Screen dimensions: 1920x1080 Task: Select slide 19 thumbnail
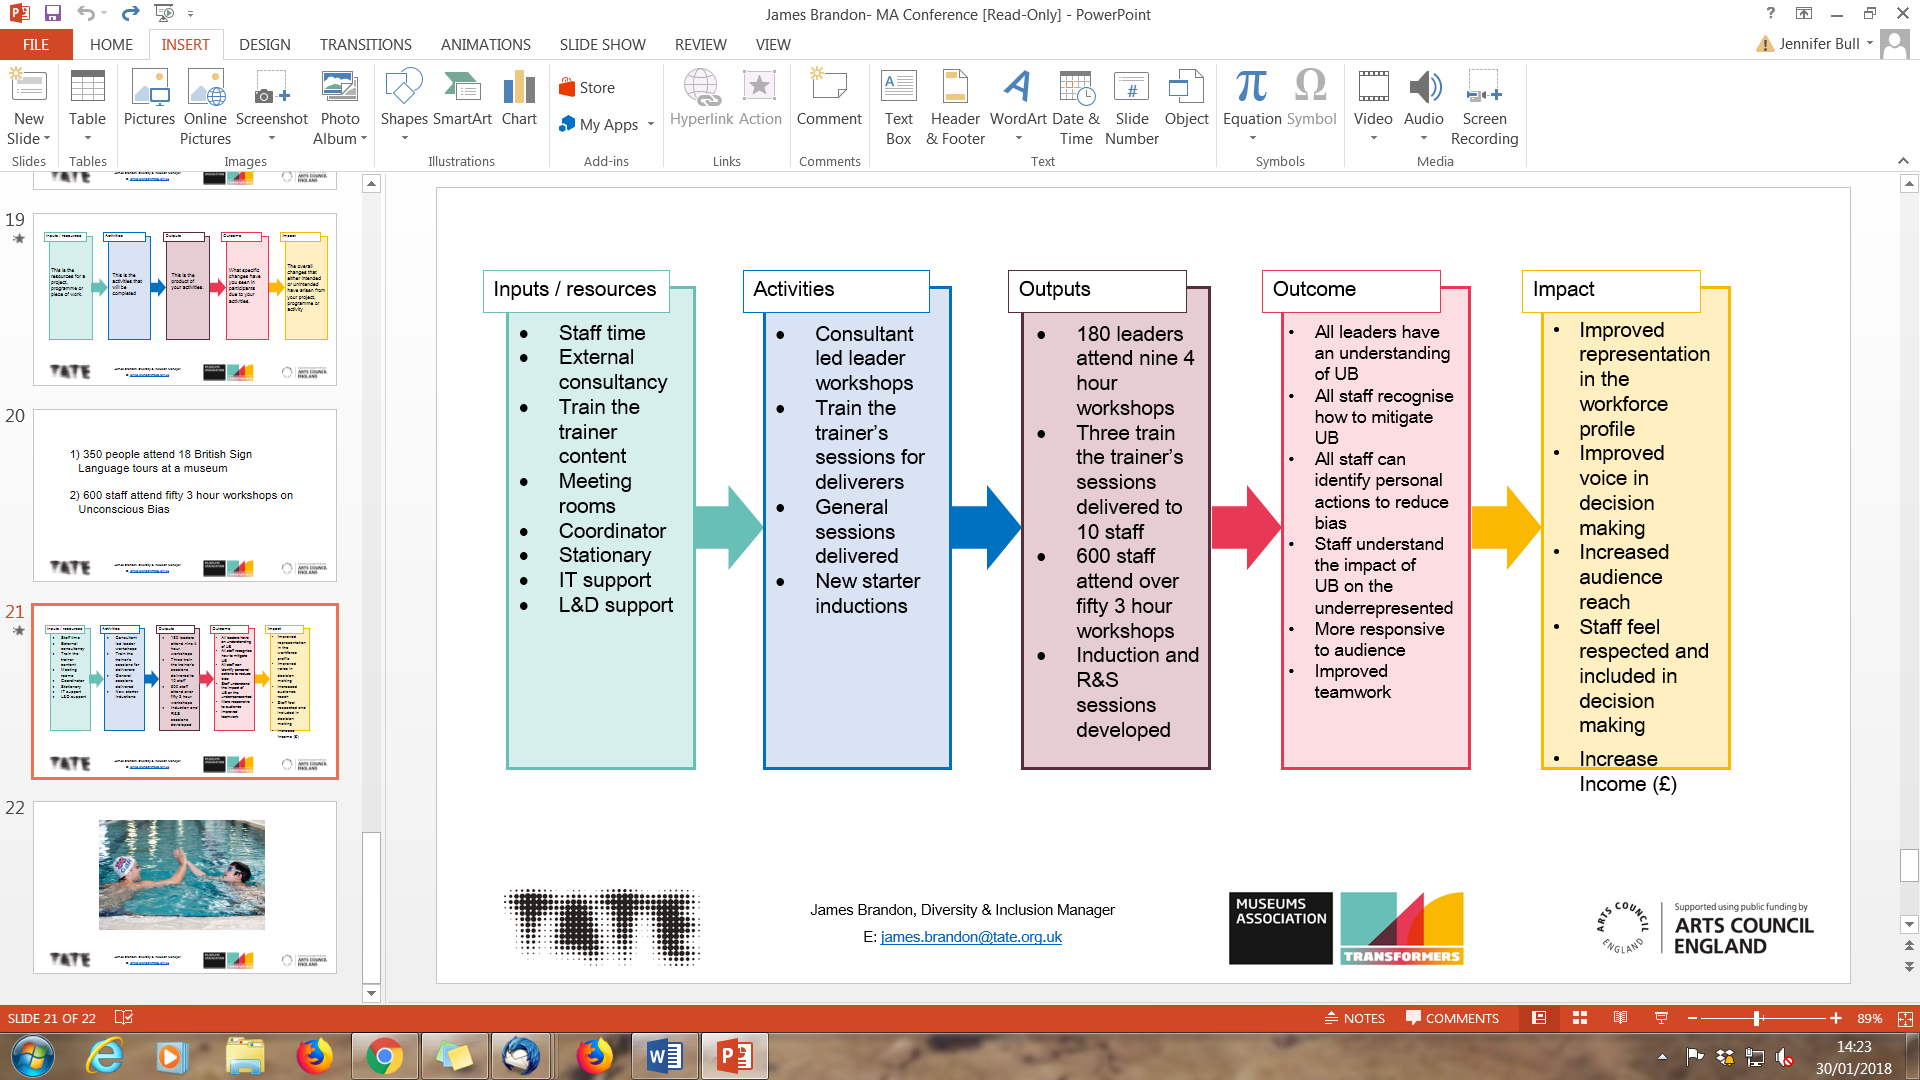pyautogui.click(x=185, y=299)
